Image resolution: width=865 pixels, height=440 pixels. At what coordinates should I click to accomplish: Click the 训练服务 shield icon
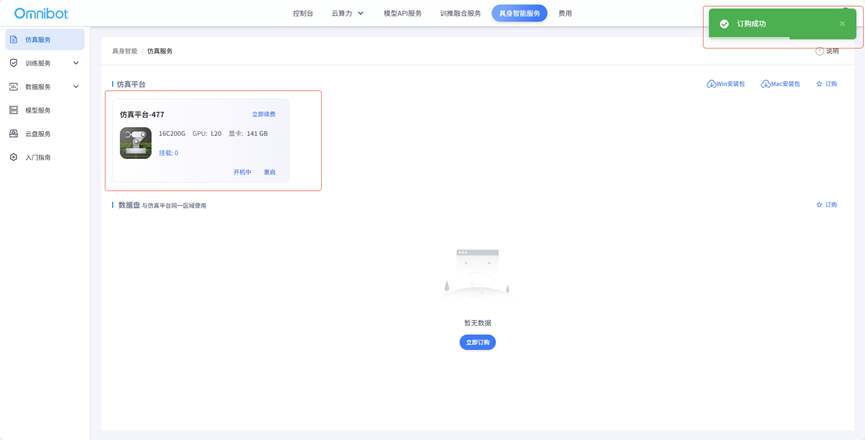[x=14, y=63]
